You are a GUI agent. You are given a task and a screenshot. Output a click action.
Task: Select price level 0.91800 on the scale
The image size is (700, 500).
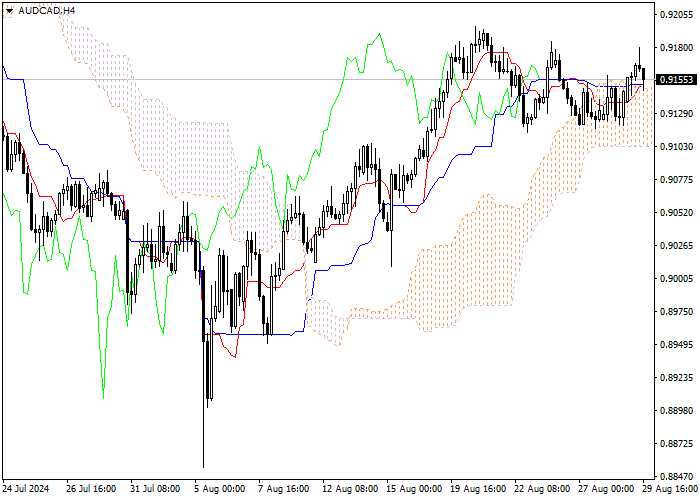click(677, 47)
